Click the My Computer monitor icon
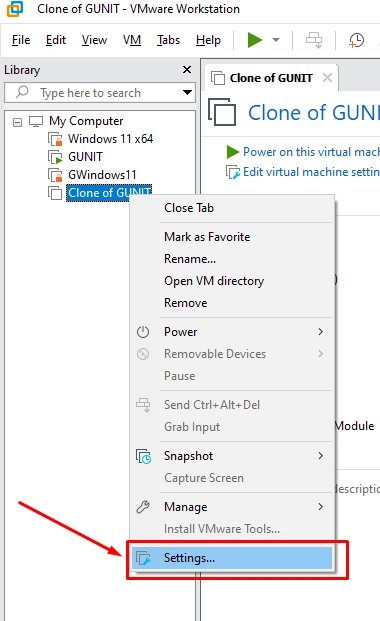 pyautogui.click(x=36, y=121)
